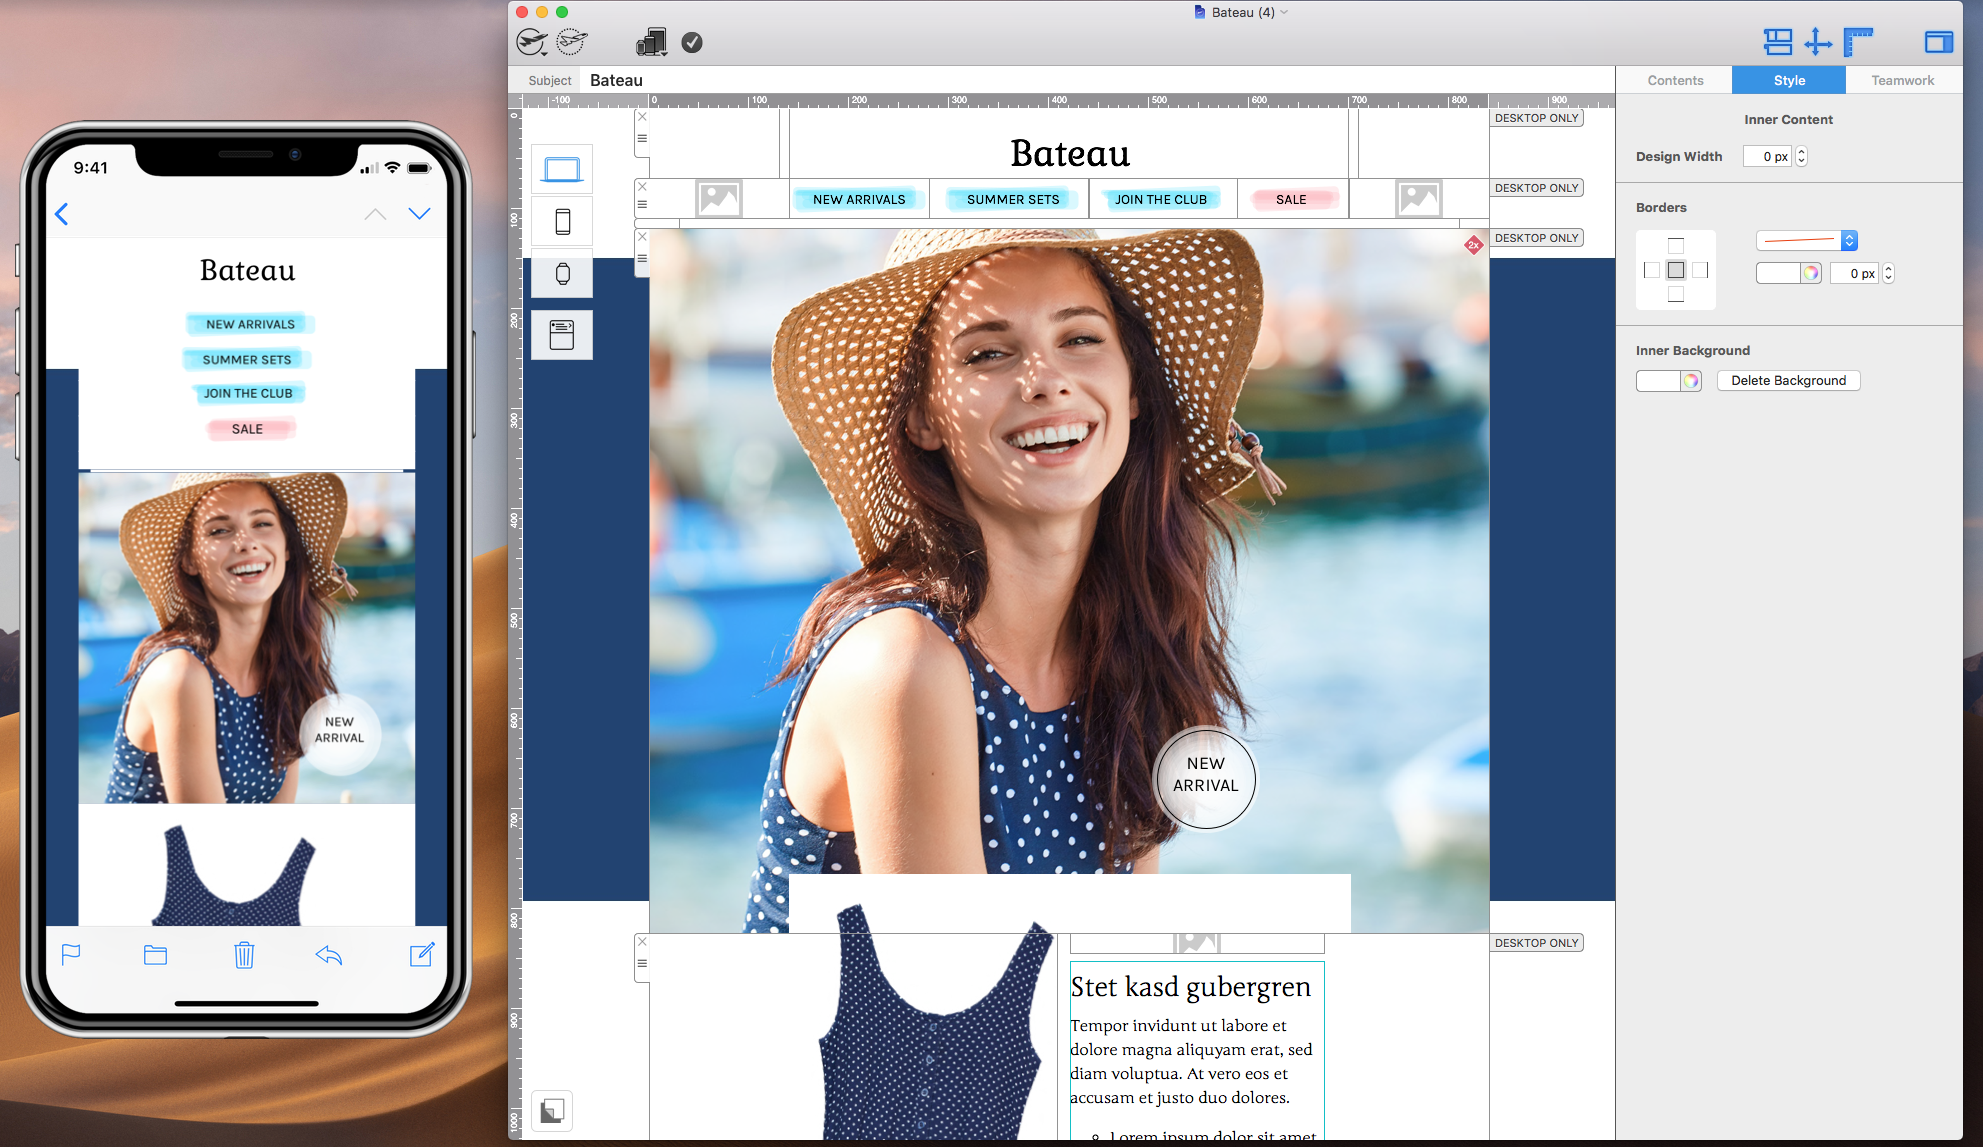
Task: Select the four-arrow move tool icon
Action: [x=1817, y=42]
